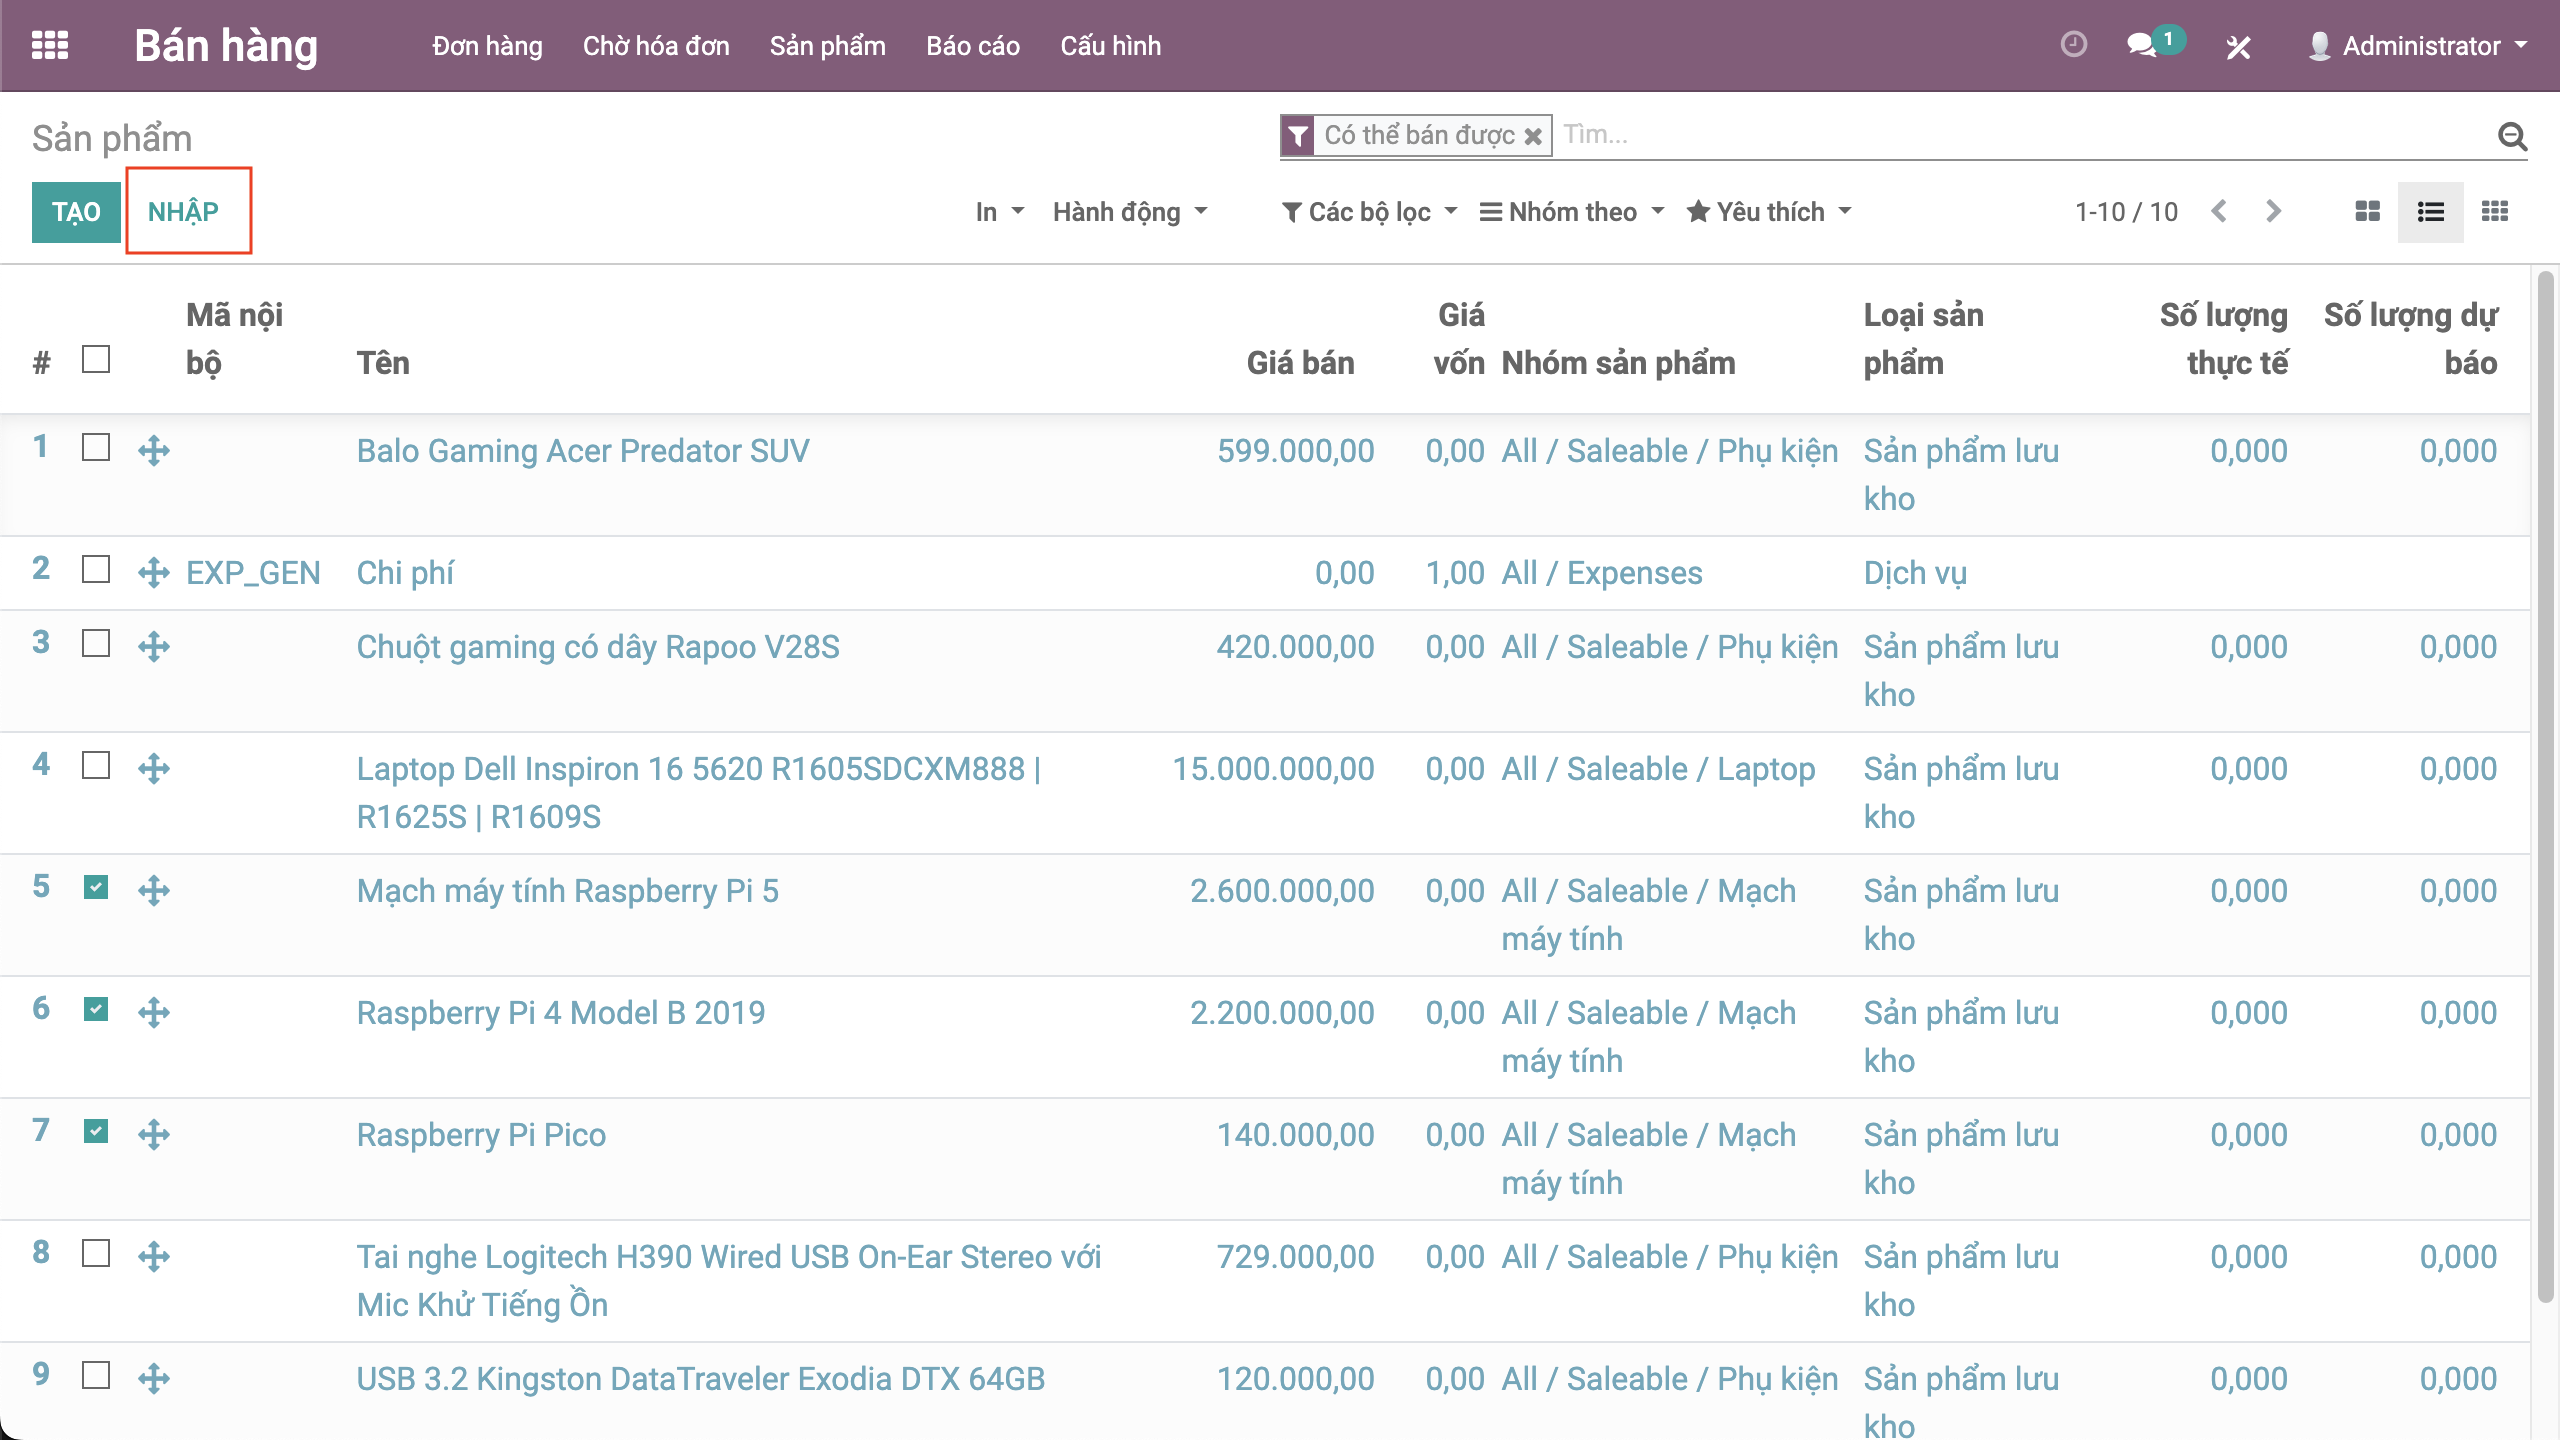The width and height of the screenshot is (2560, 1440).
Task: Uncheck the Raspberry Pi Pico row checkbox
Action: (x=96, y=1131)
